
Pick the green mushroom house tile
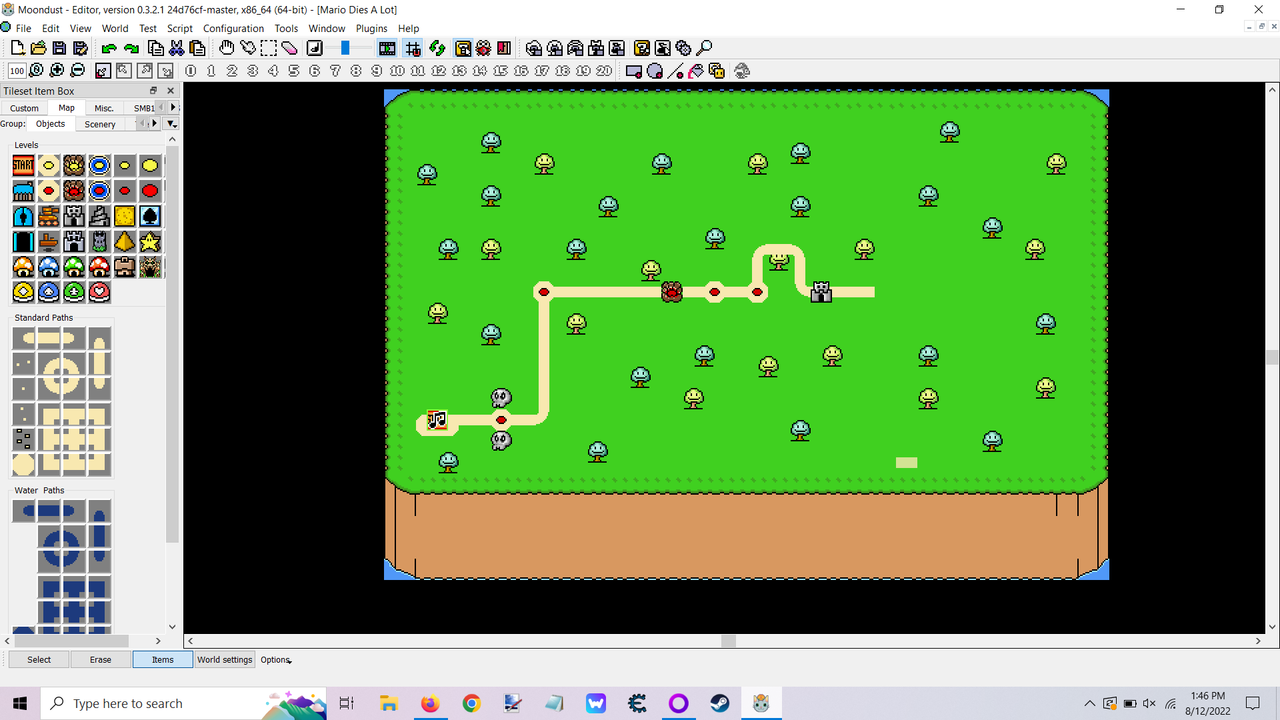point(74,267)
